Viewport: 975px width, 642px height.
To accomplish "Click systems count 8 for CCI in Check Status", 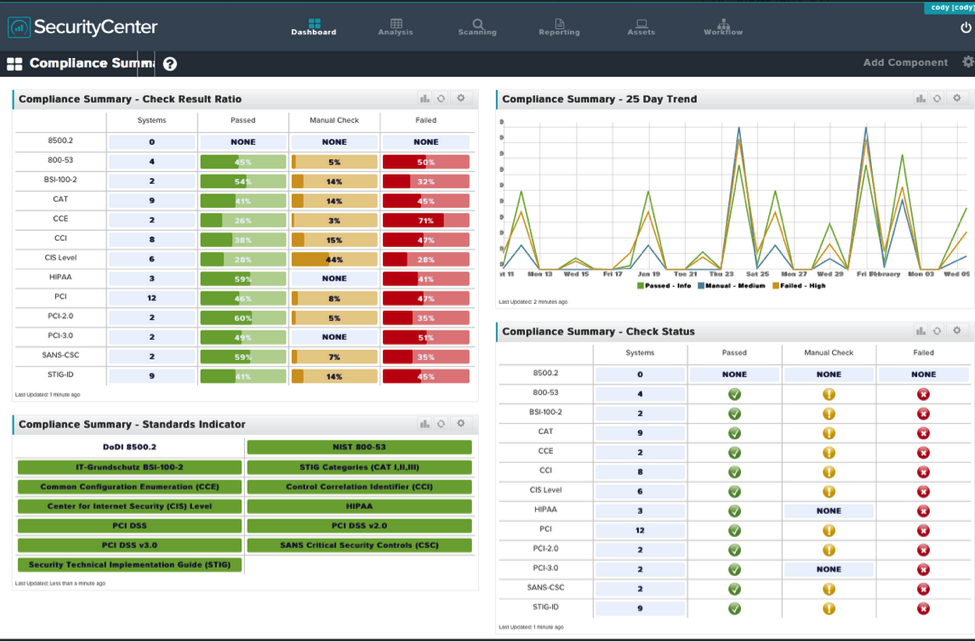I will click(x=640, y=472).
